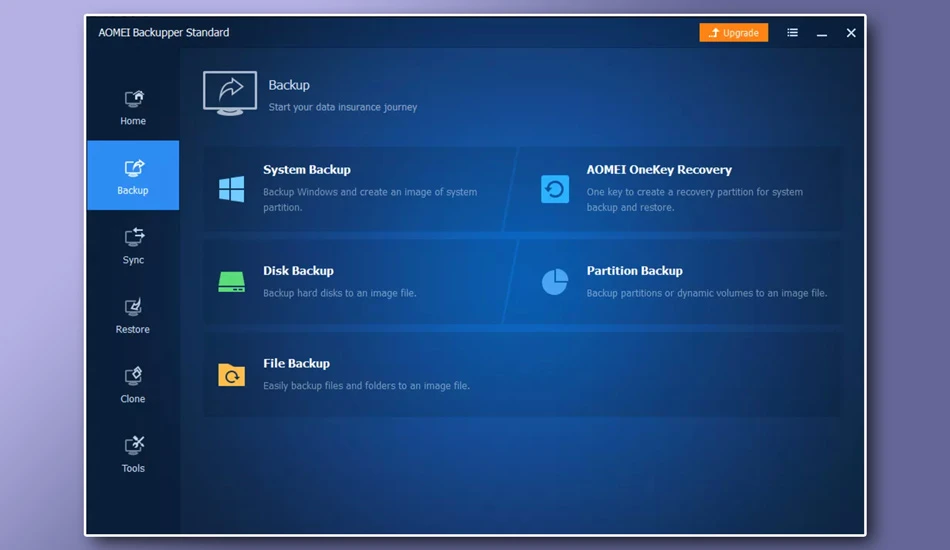The image size is (950, 550).
Task: Choose the System Backup title
Action: pyautogui.click(x=307, y=170)
